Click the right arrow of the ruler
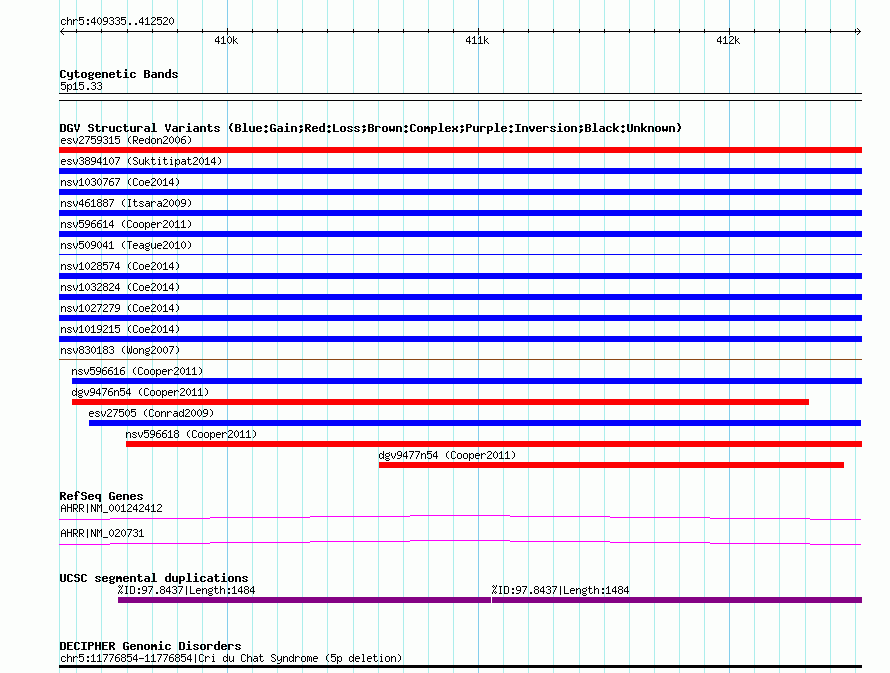Screen dimensions: 890x673 [x=858, y=32]
